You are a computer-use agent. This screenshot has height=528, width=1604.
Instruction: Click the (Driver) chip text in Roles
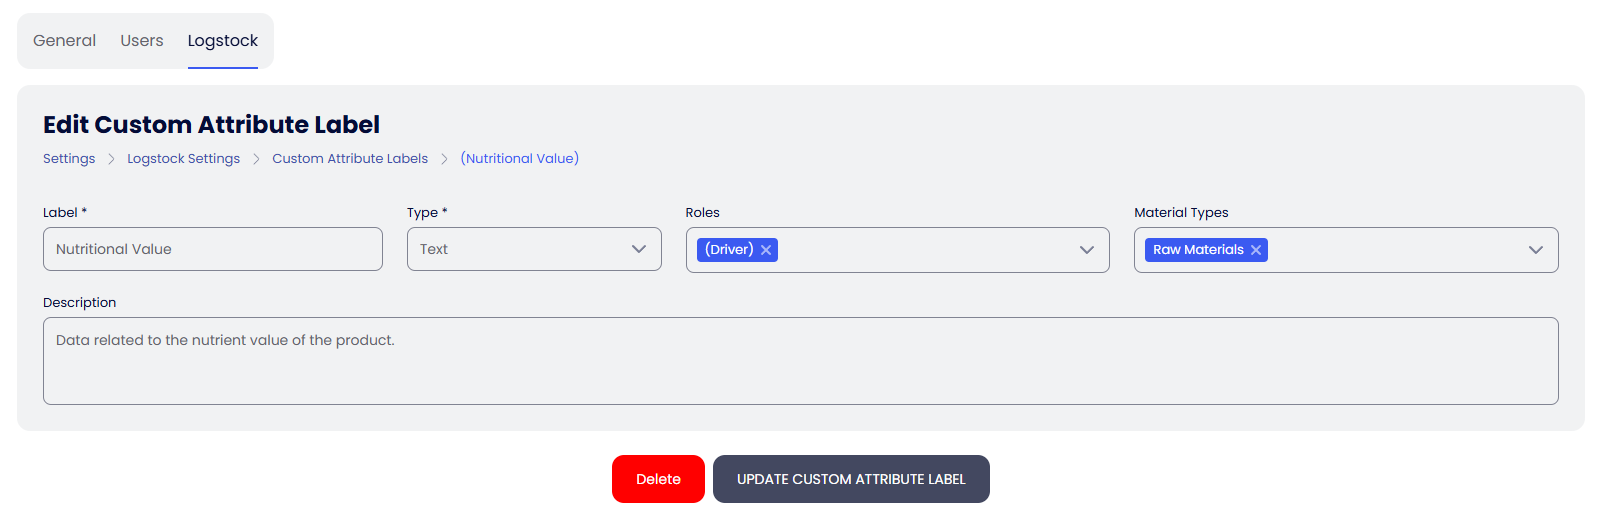pyautogui.click(x=729, y=250)
